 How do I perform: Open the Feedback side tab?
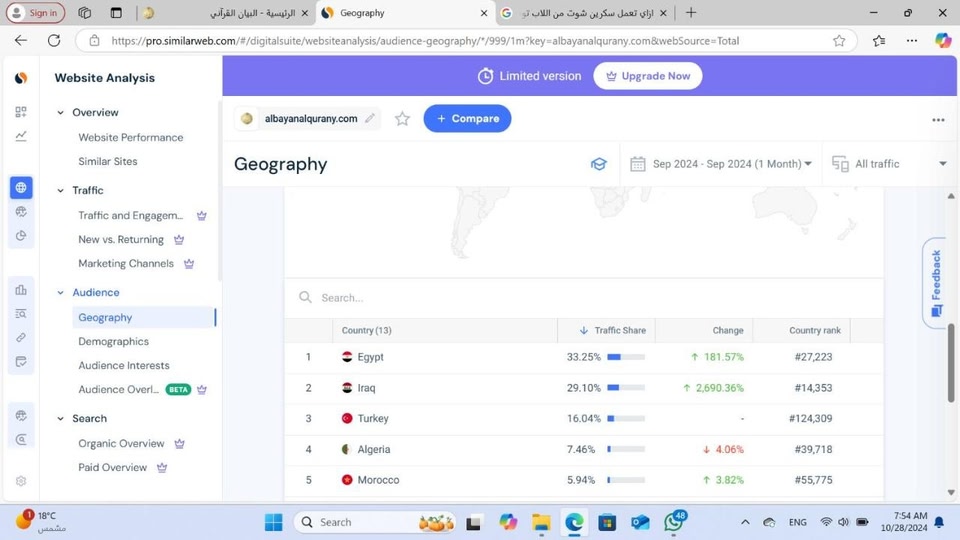coord(935,283)
